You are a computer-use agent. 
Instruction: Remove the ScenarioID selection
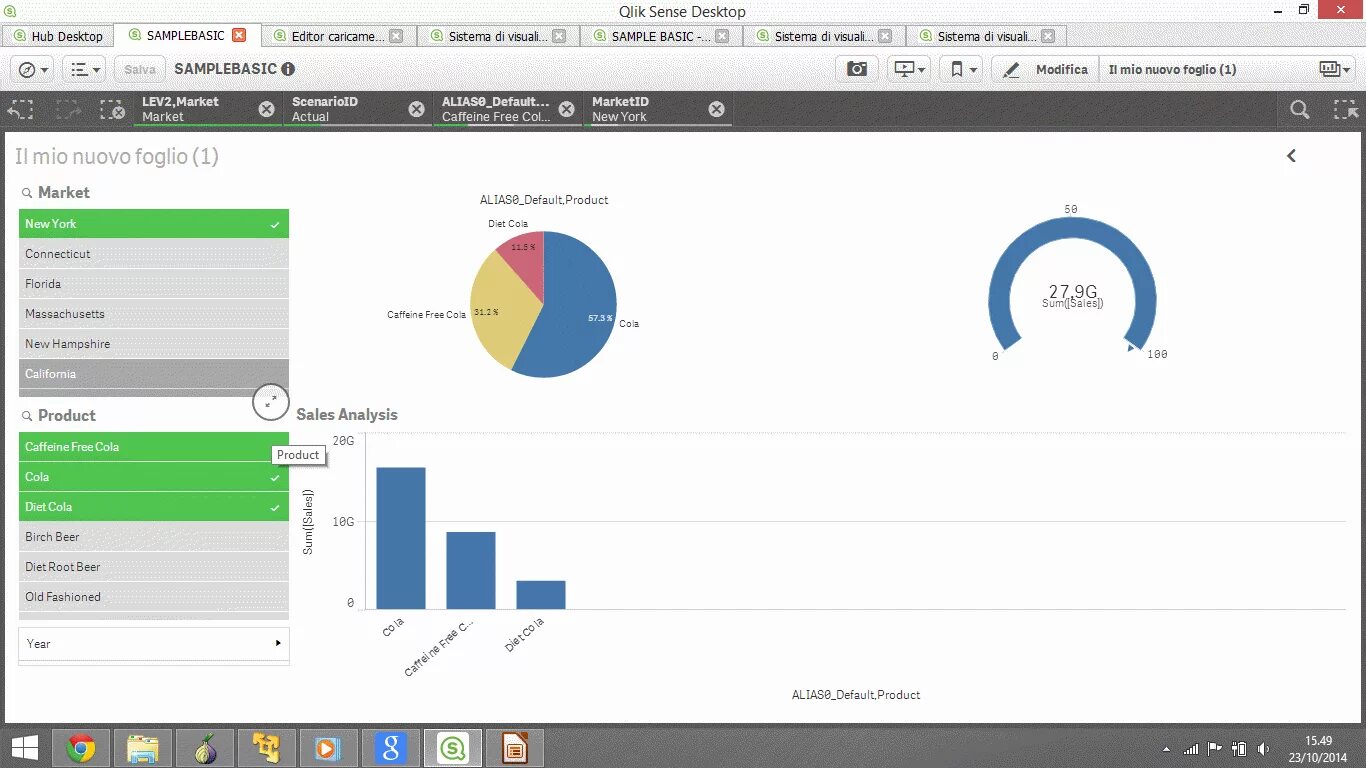tap(416, 109)
